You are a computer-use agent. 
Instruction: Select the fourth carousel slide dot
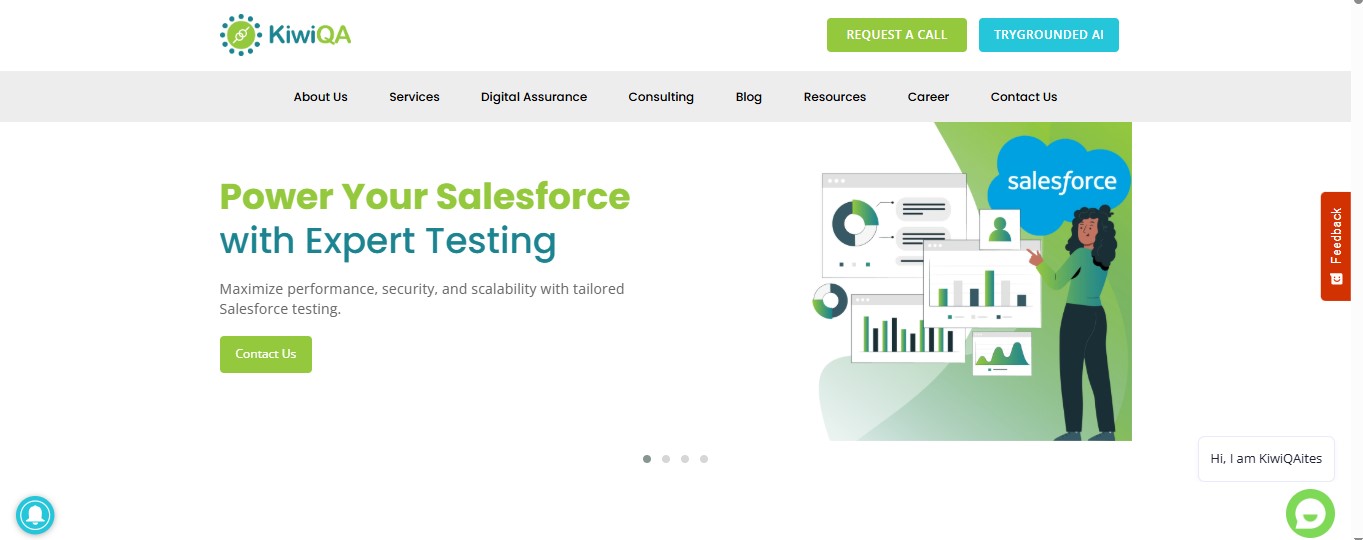(704, 459)
